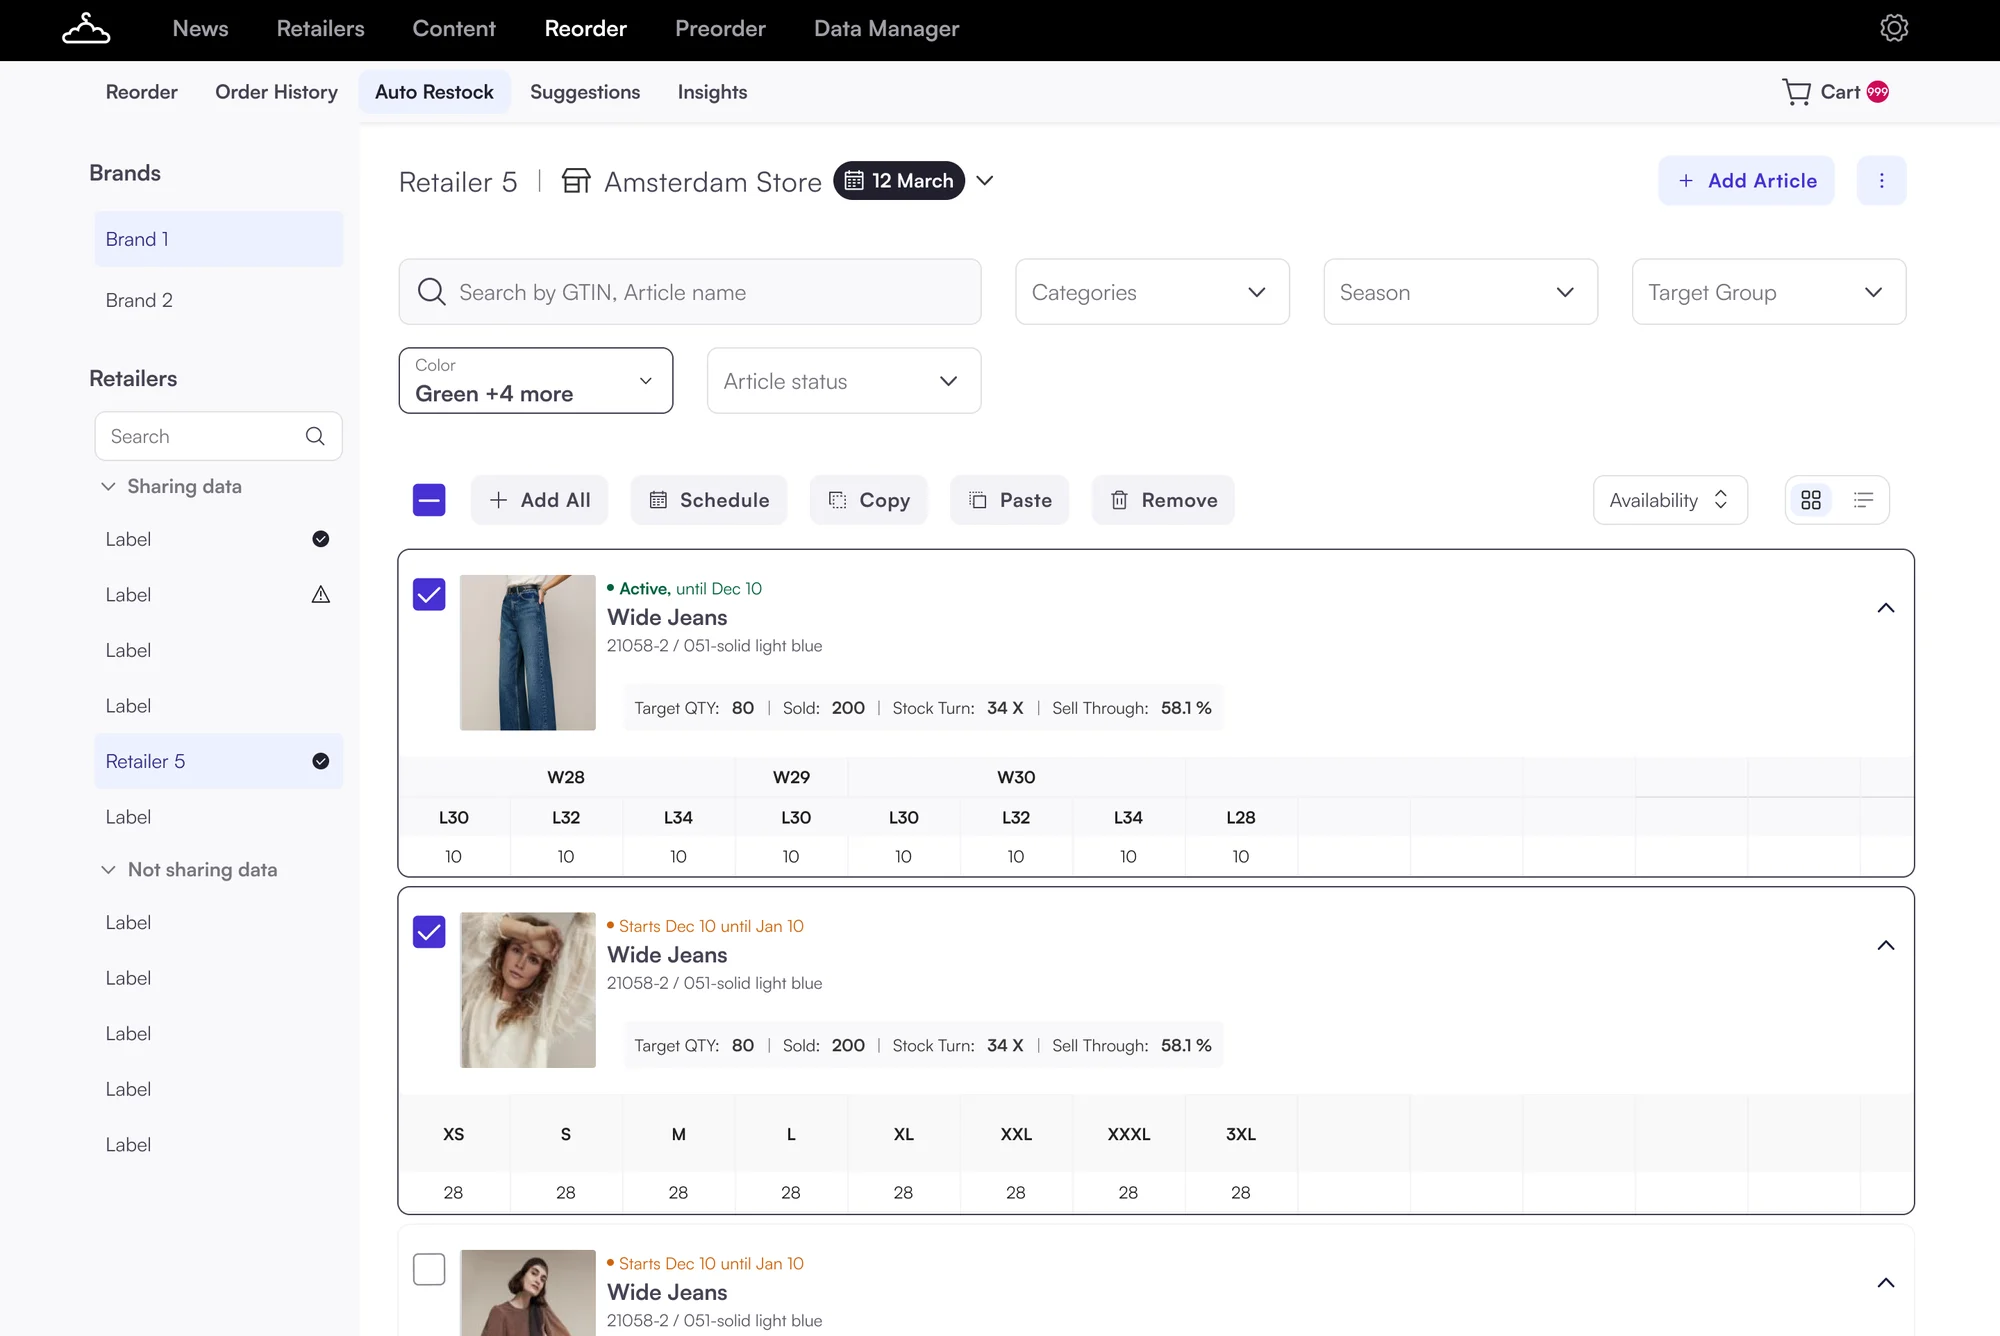Uncheck the second Wide Jeans checkbox
The width and height of the screenshot is (2000, 1336).
pyautogui.click(x=429, y=932)
